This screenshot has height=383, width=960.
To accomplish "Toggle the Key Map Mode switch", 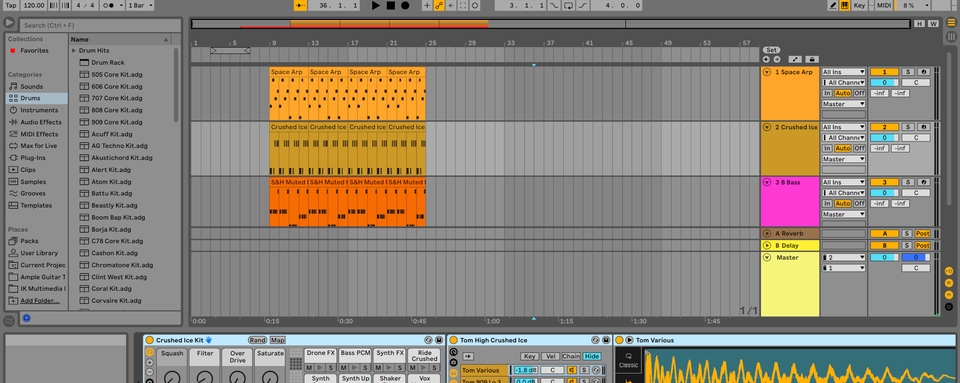I will (x=860, y=6).
